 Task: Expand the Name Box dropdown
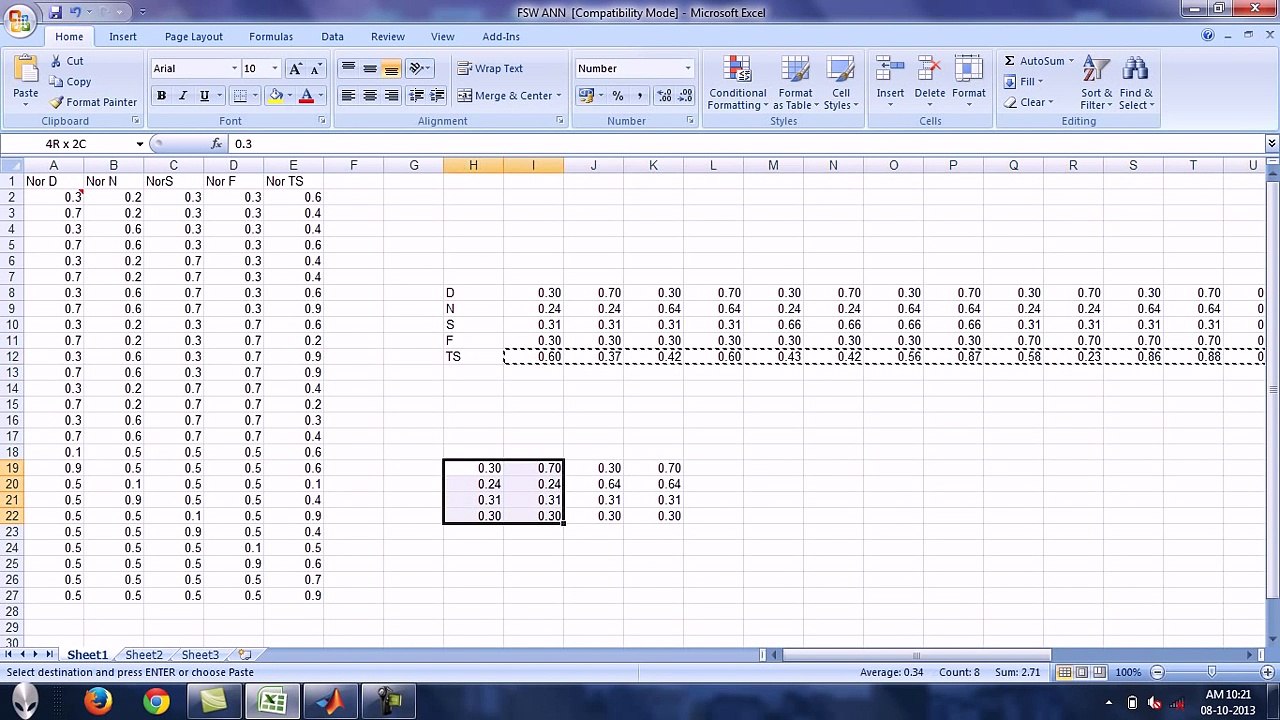(x=139, y=144)
